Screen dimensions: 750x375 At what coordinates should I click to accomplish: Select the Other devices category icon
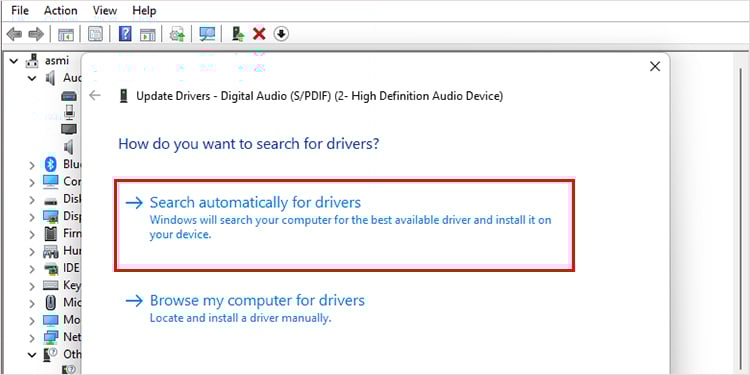(50, 355)
